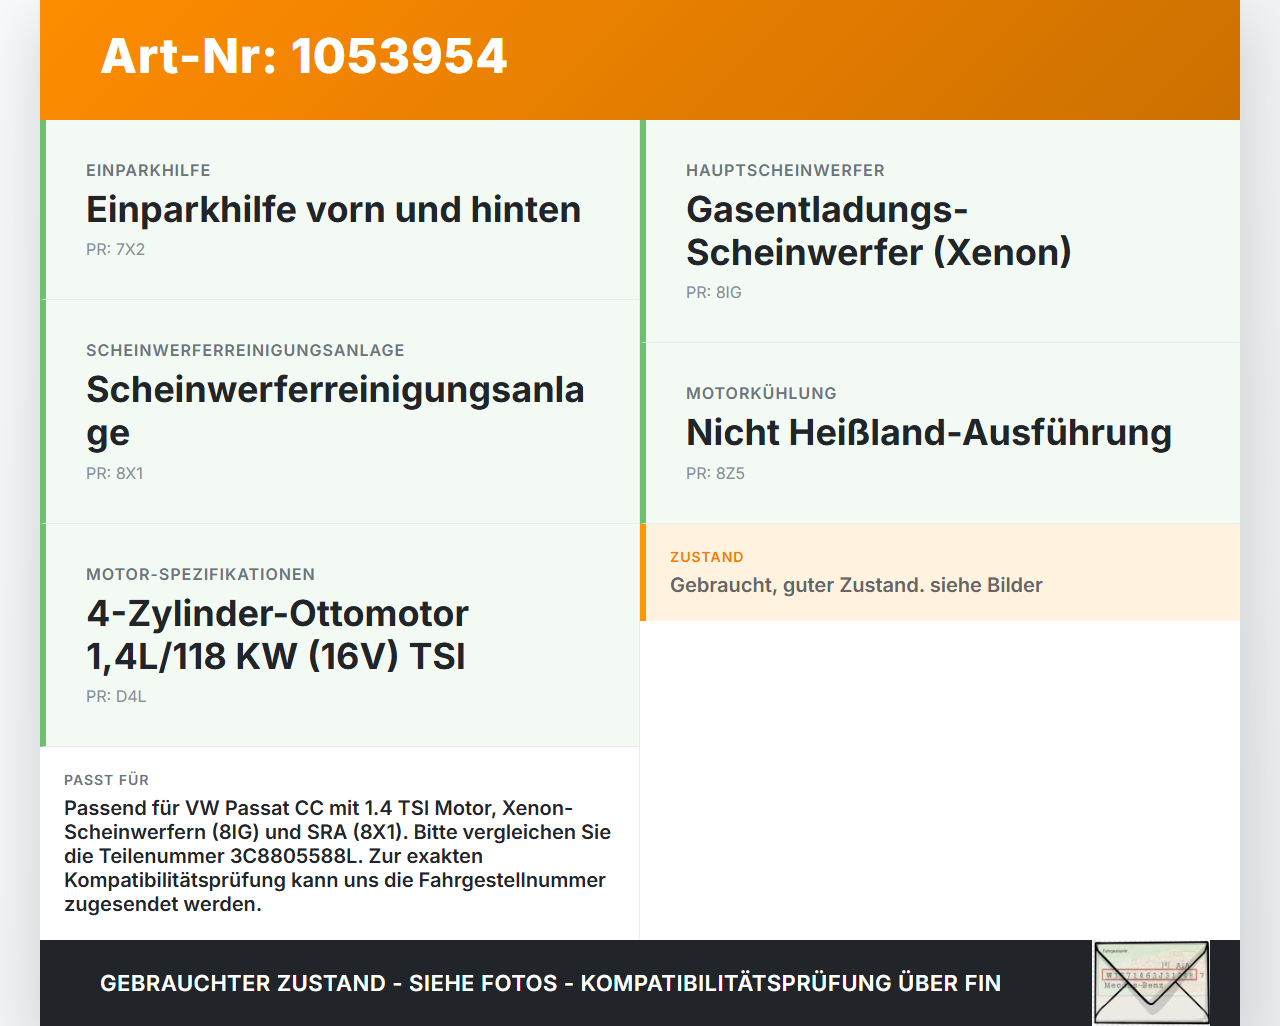Click the PASST FÜR section label

tap(106, 780)
